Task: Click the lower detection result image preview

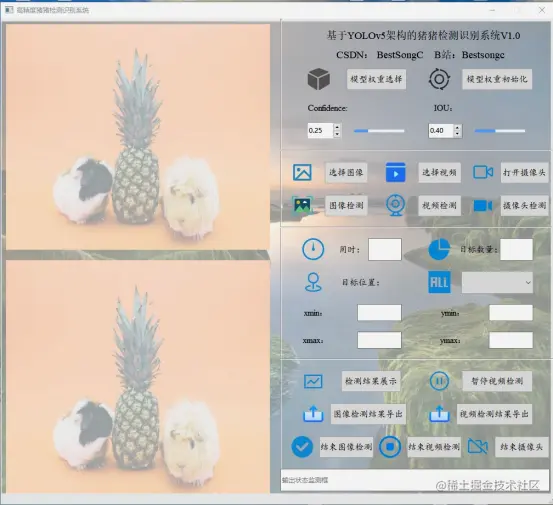Action: tap(138, 376)
